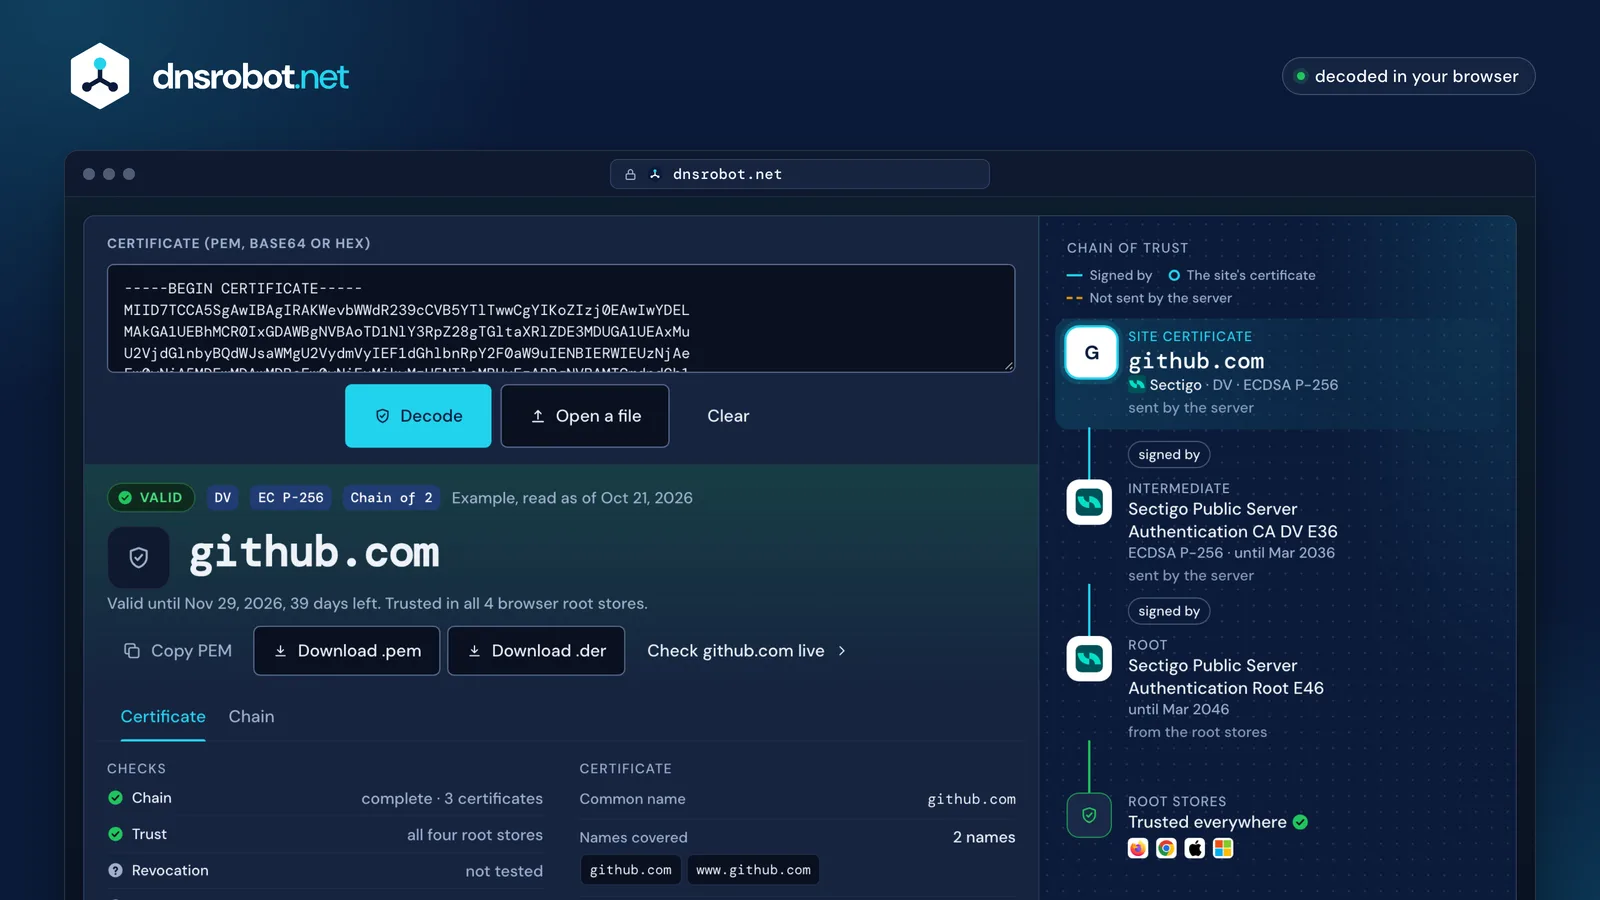Screen dimensions: 1600x900
Task: Click the dnsrobot.net wordmark in the header
Action: tap(251, 76)
